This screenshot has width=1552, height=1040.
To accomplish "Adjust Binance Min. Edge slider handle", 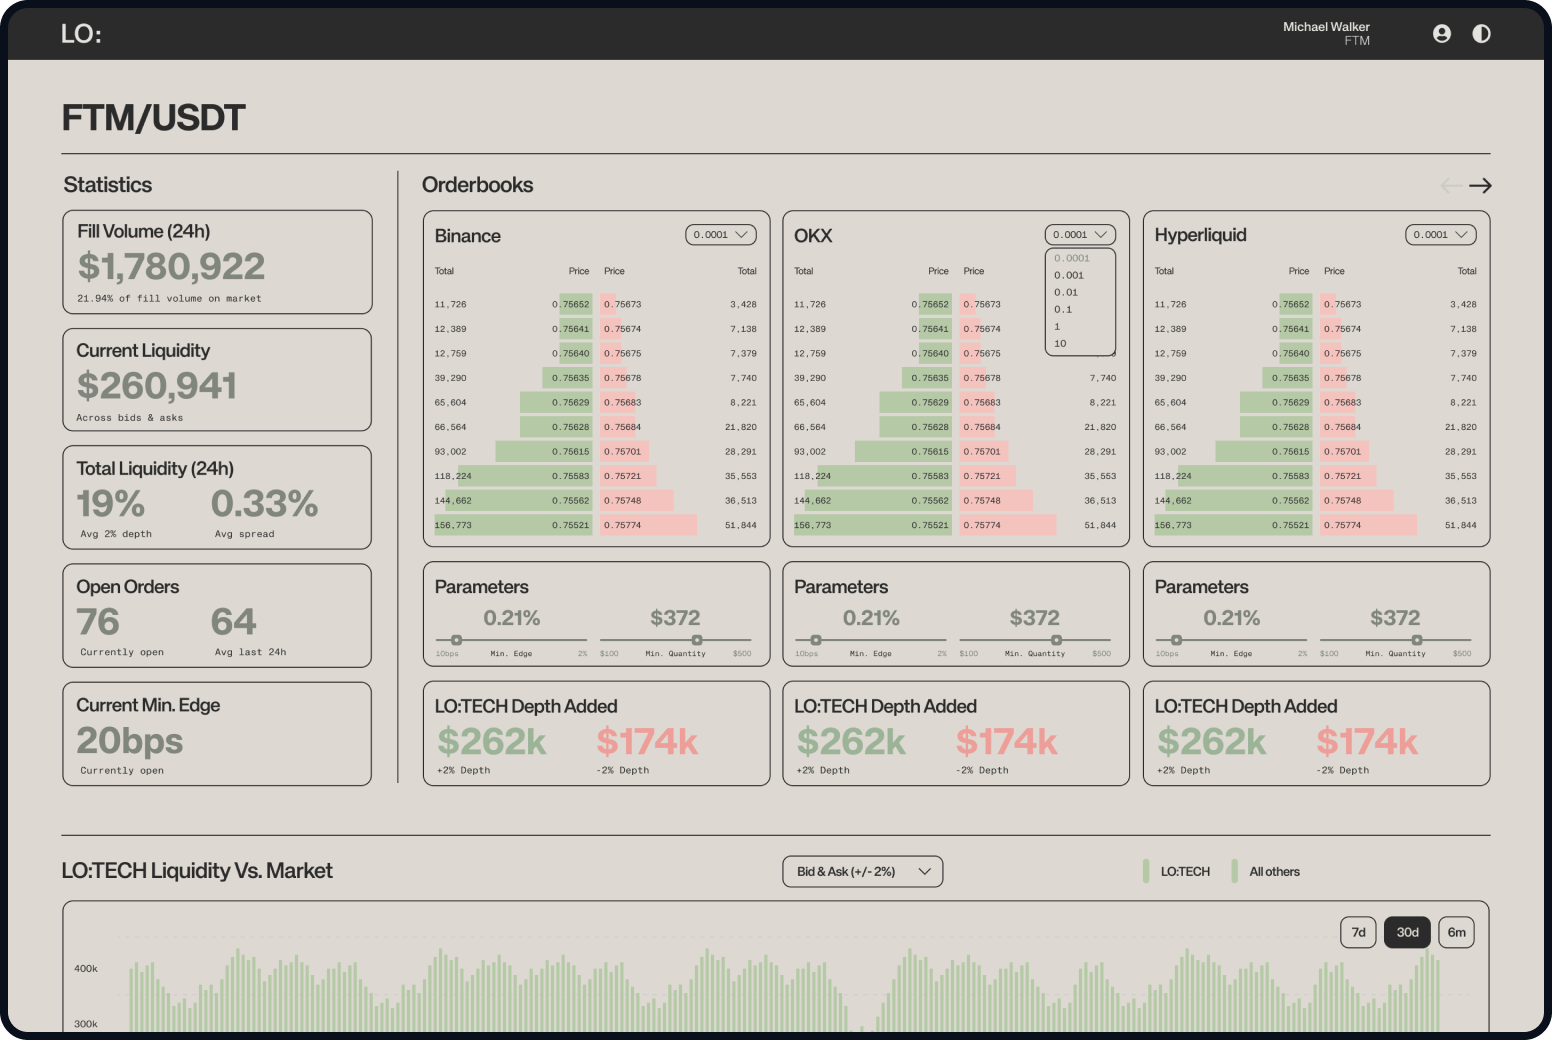I will coord(456,640).
